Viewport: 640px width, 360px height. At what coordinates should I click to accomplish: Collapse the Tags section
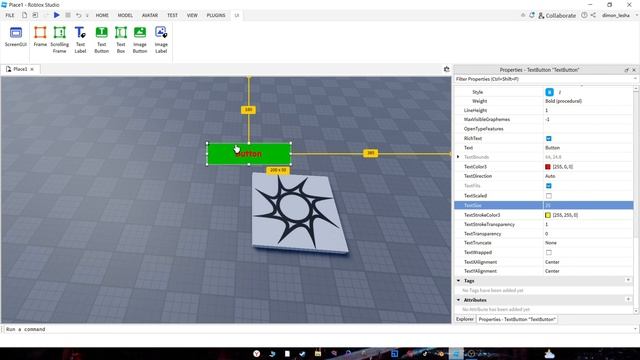(458, 281)
